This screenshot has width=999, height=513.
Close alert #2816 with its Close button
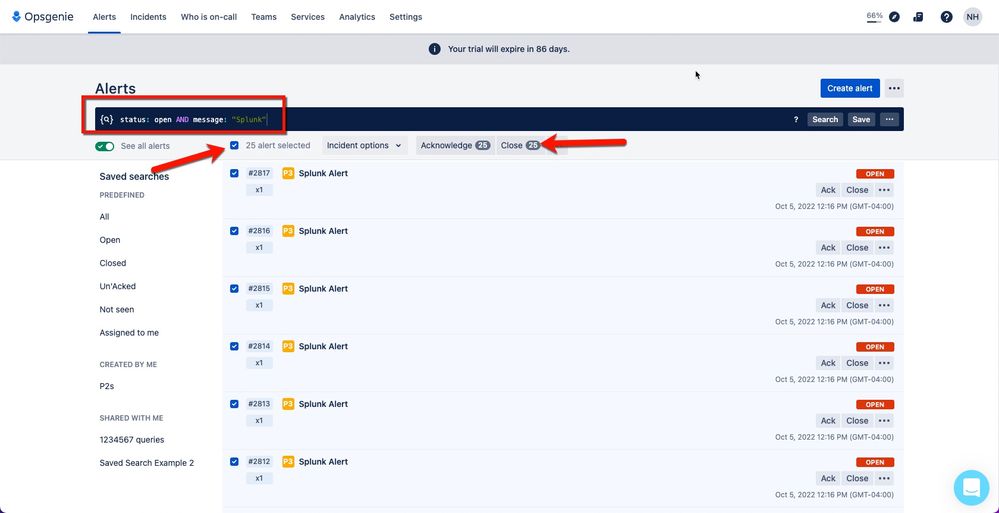[858, 247]
